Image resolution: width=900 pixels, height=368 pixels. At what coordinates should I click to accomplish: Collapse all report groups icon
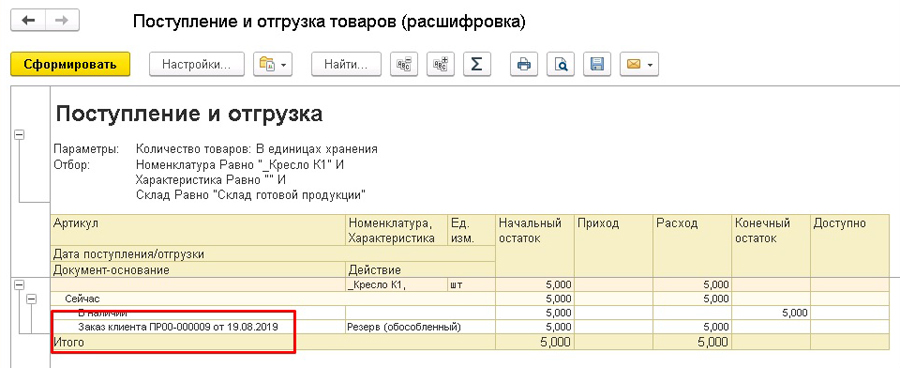pyautogui.click(x=404, y=64)
